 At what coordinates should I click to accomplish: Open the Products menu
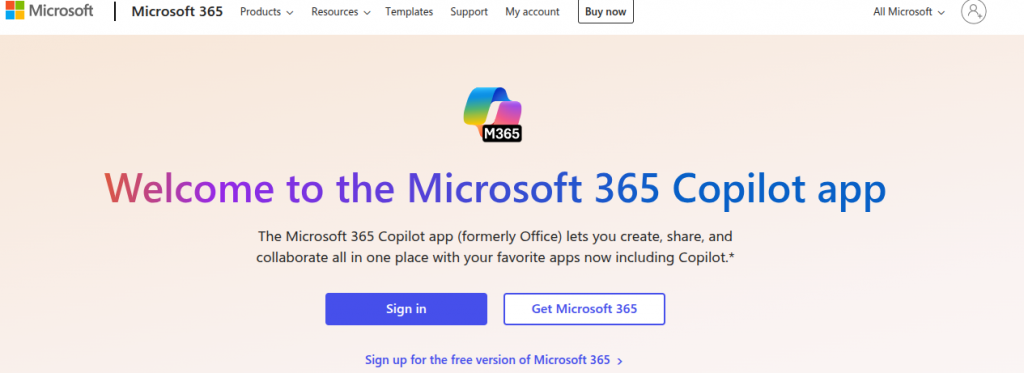click(x=266, y=12)
